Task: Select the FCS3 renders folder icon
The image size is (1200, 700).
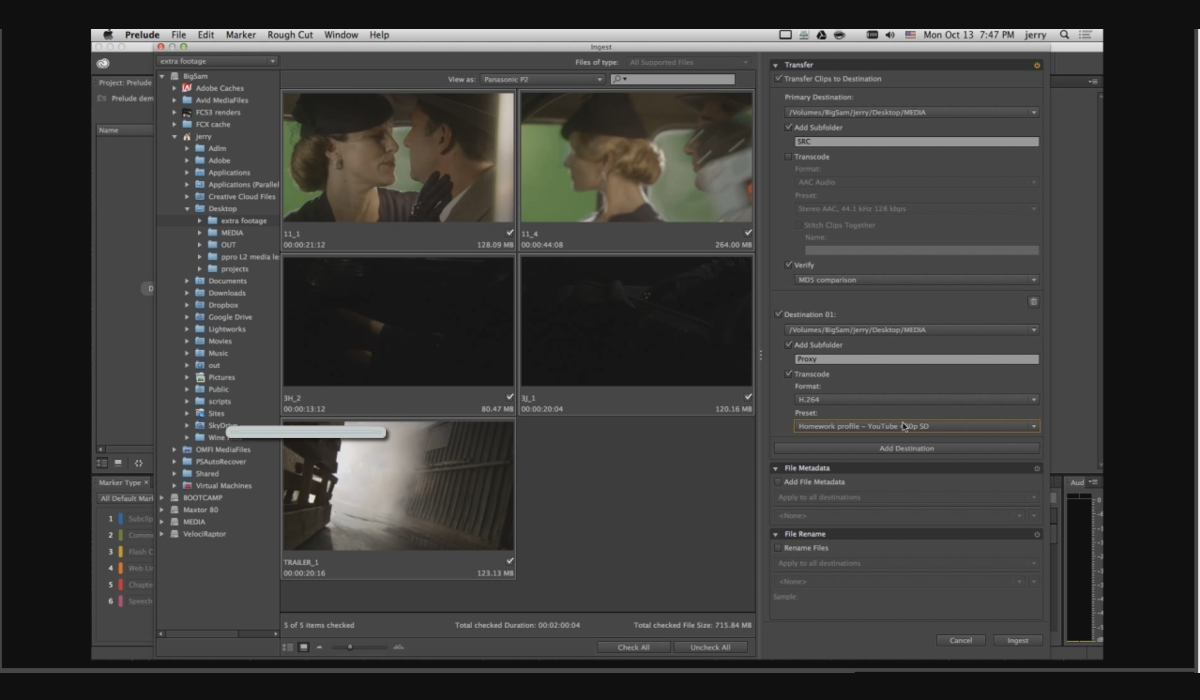Action: [187, 112]
